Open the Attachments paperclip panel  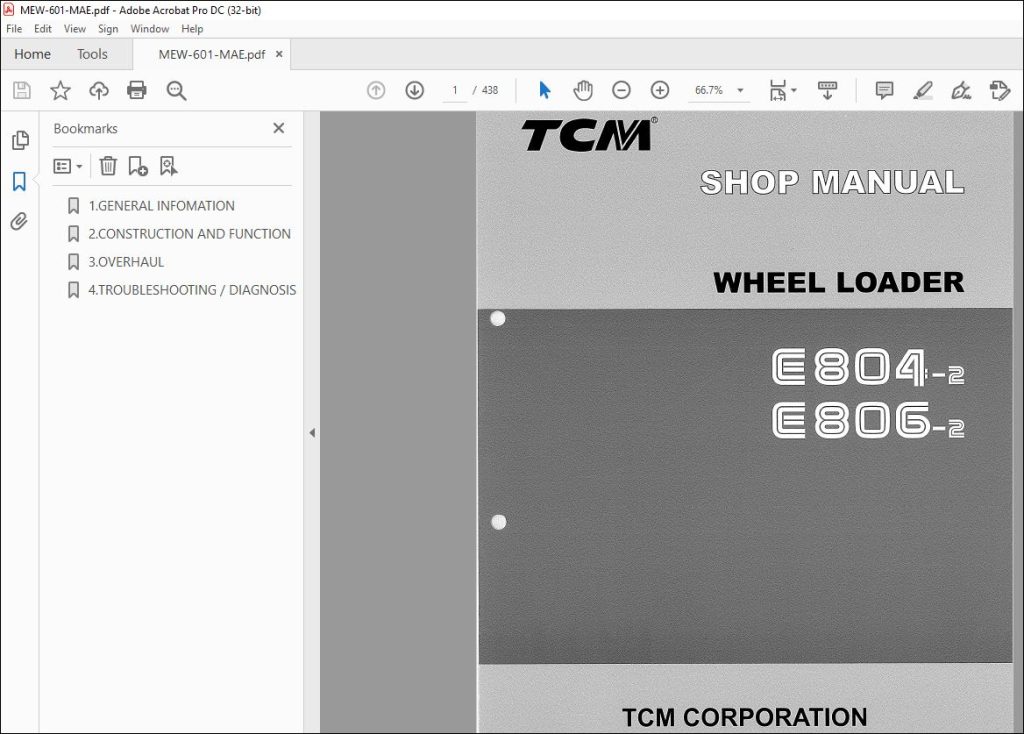[x=20, y=221]
